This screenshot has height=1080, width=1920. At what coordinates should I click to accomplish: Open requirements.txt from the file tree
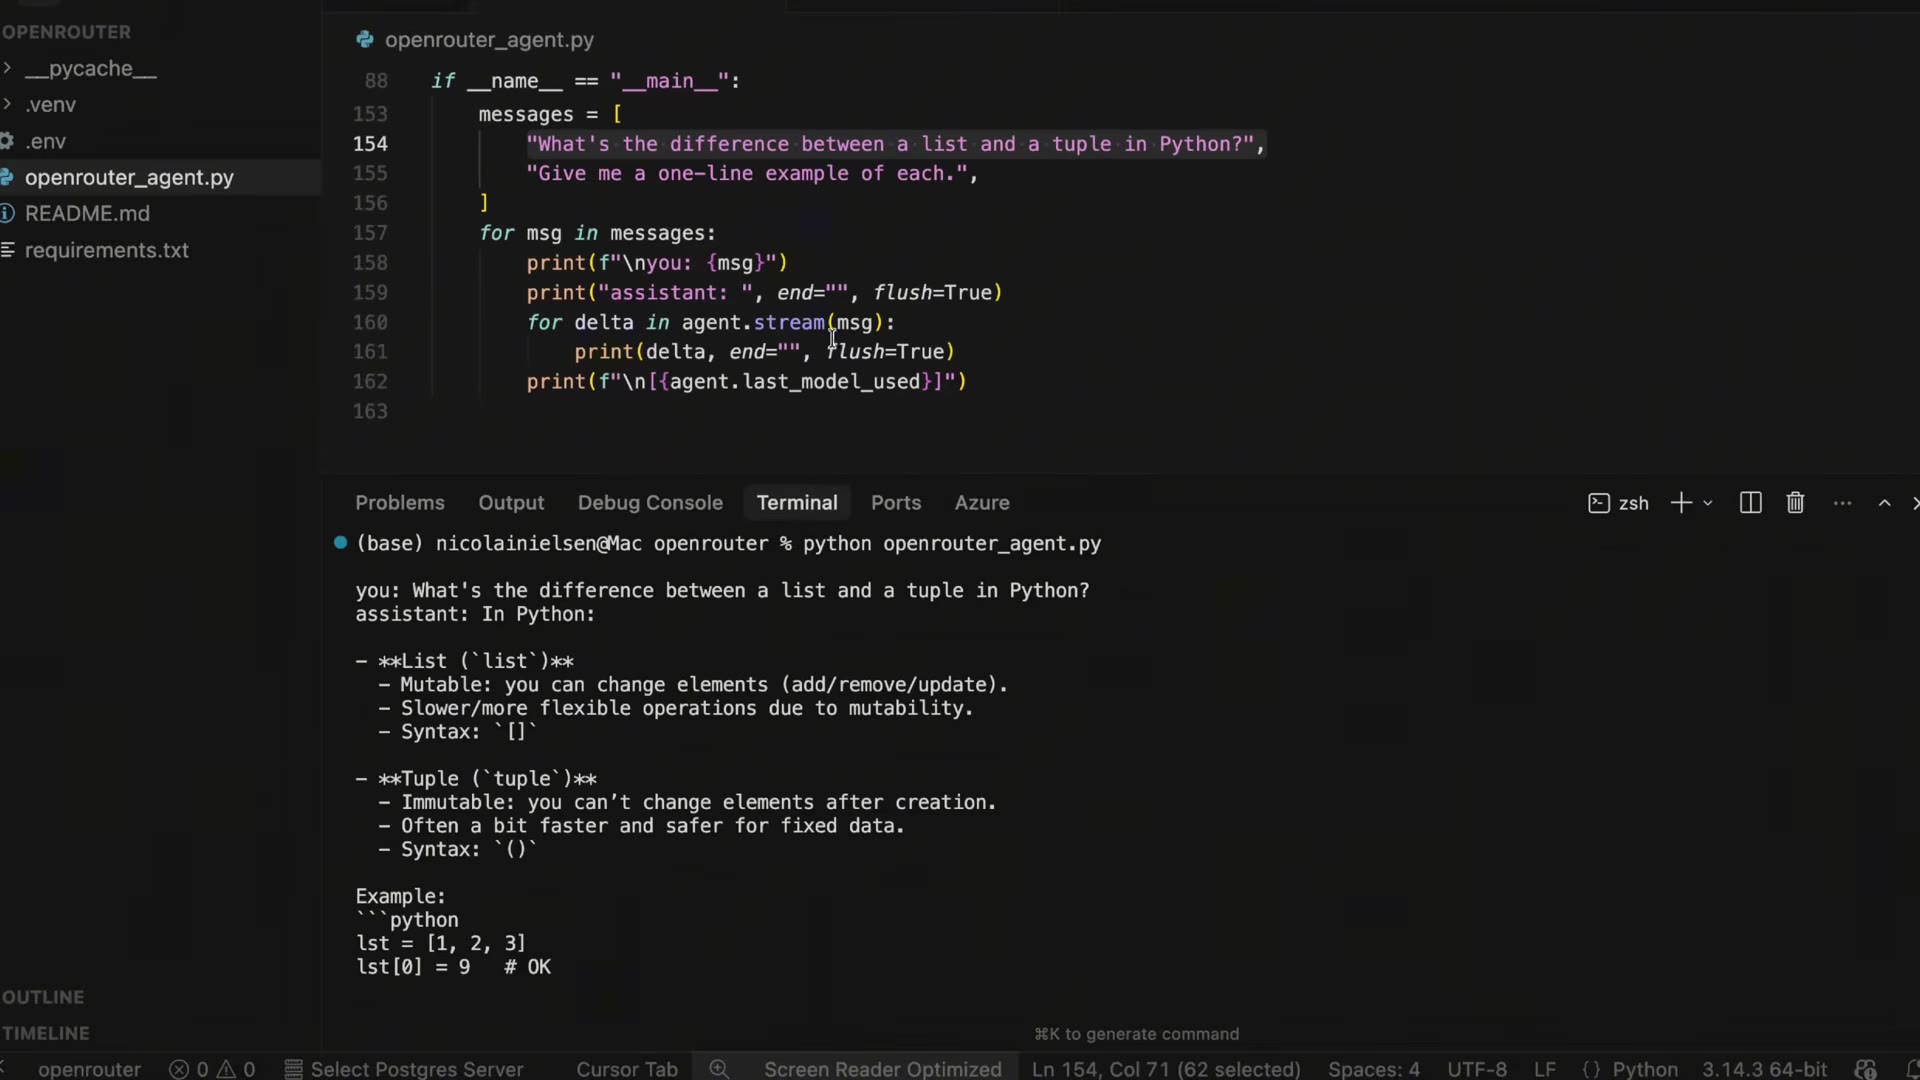tap(106, 251)
